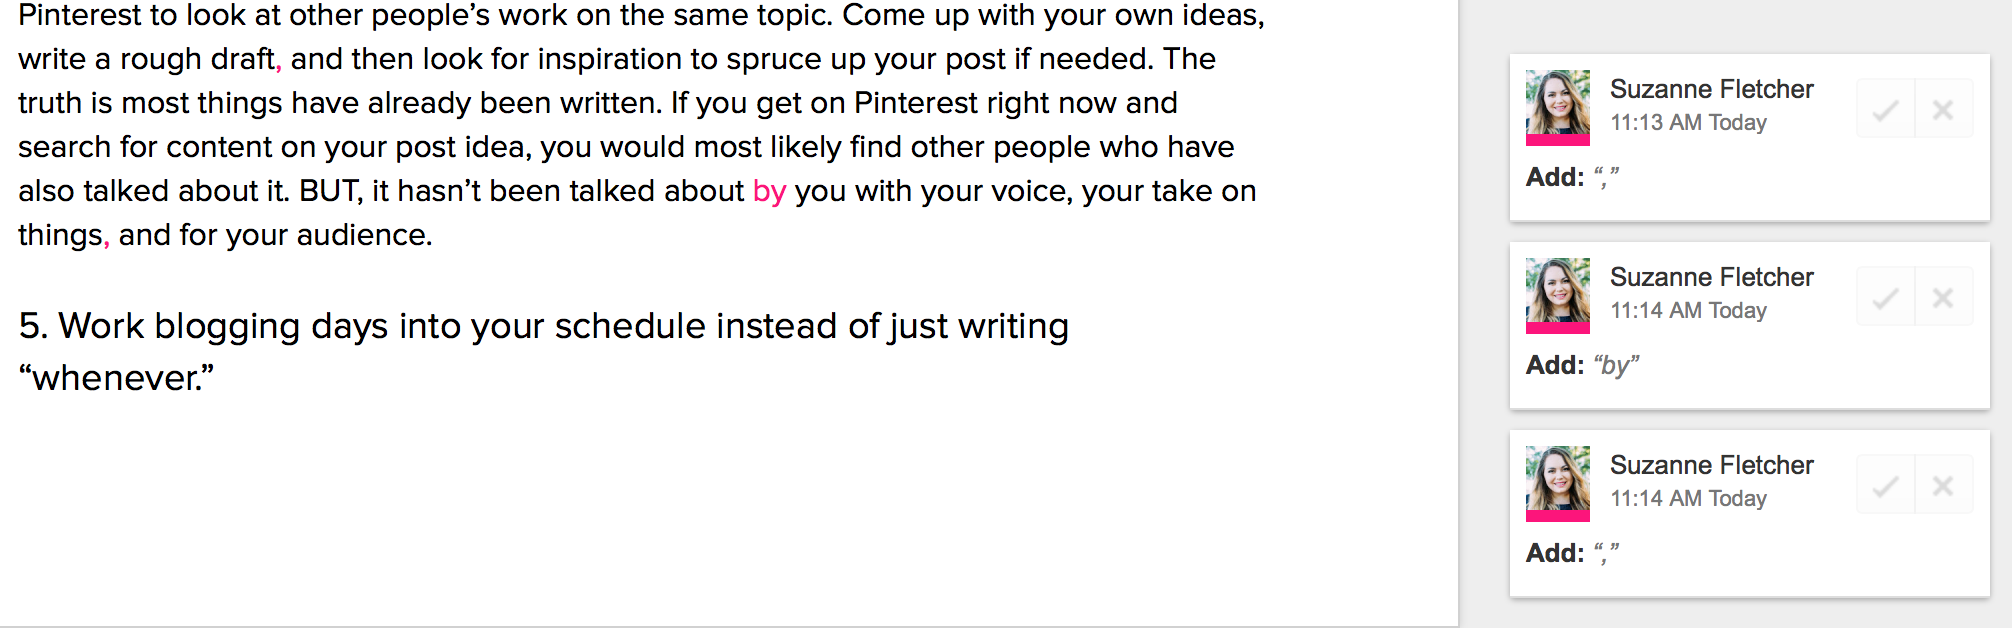Reject the 11:13 AM comma suggestion
The height and width of the screenshot is (628, 2012).
tap(1943, 109)
